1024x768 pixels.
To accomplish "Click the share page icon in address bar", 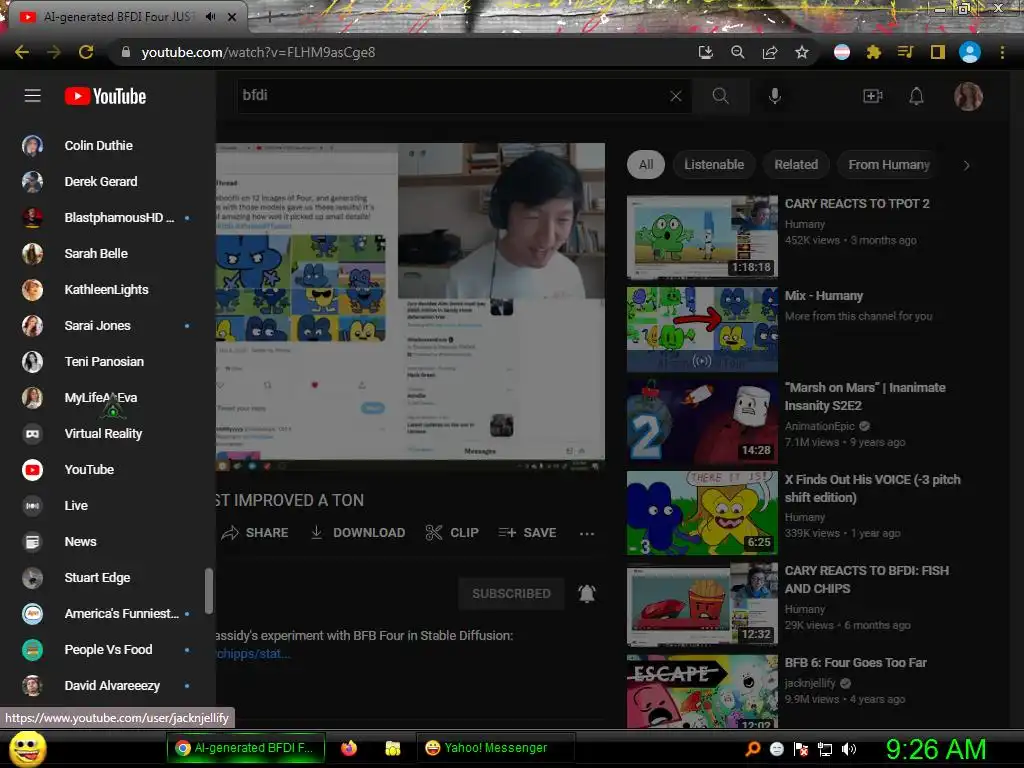I will (770, 52).
